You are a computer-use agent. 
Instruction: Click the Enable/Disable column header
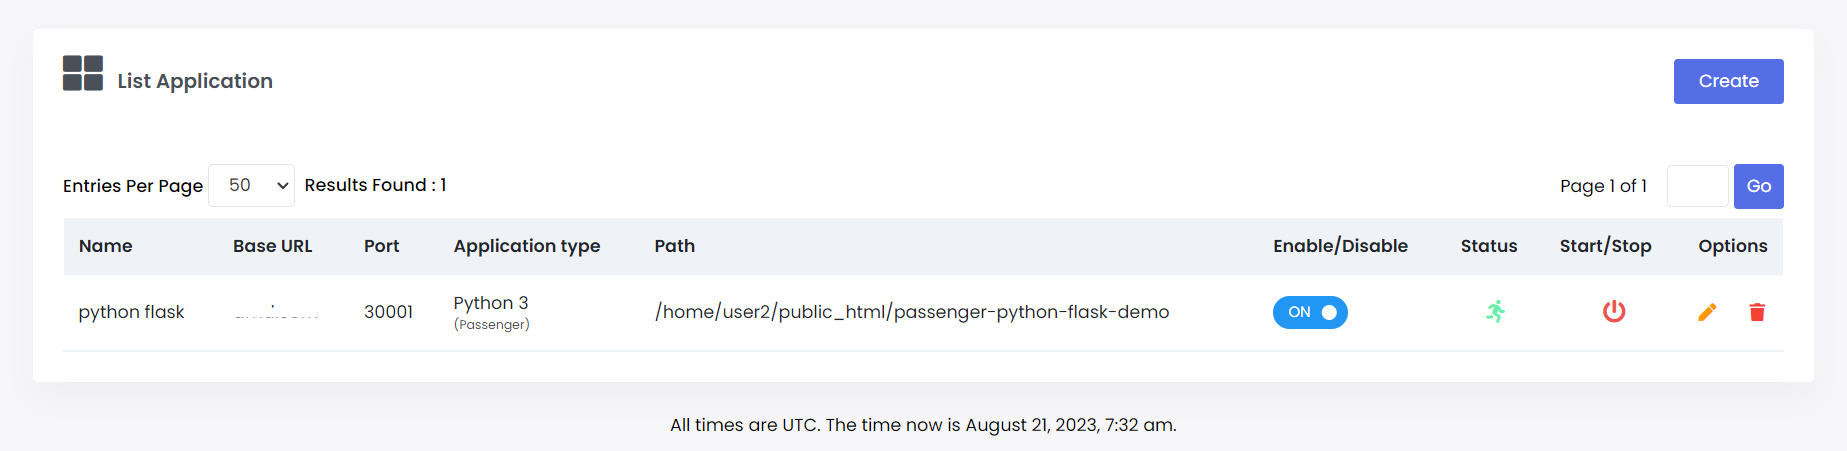click(x=1340, y=246)
